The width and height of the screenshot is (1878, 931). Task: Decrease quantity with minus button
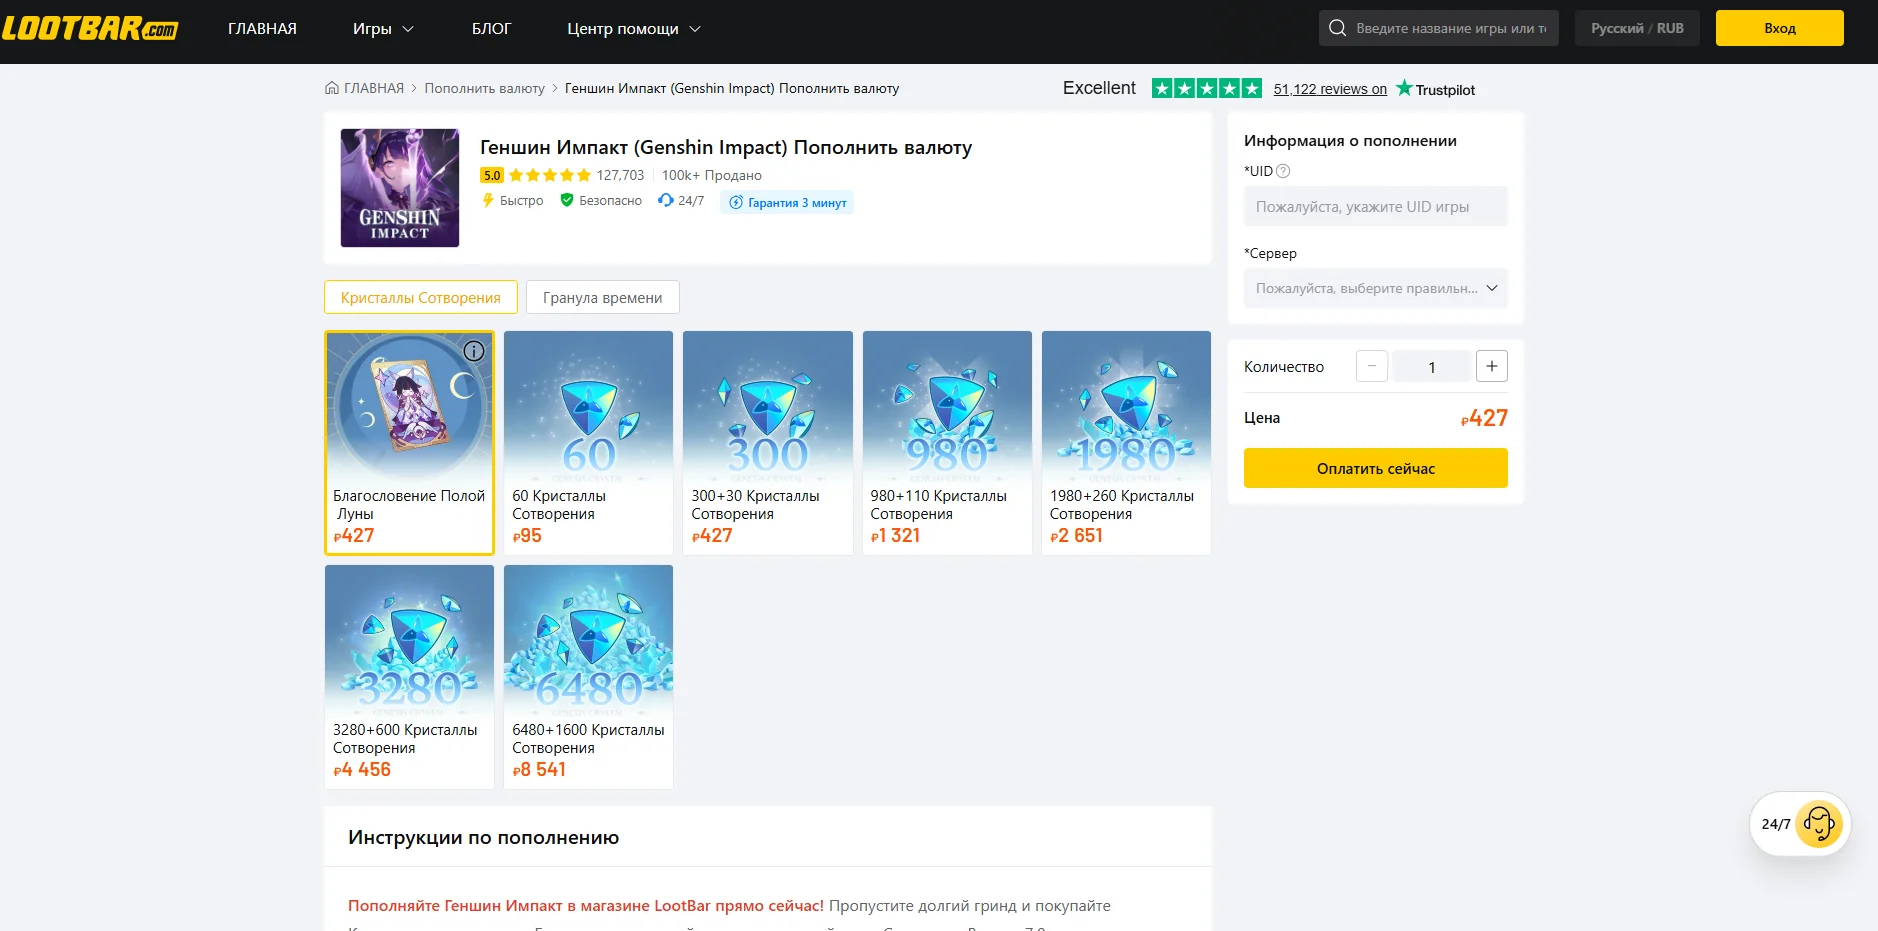click(x=1372, y=366)
